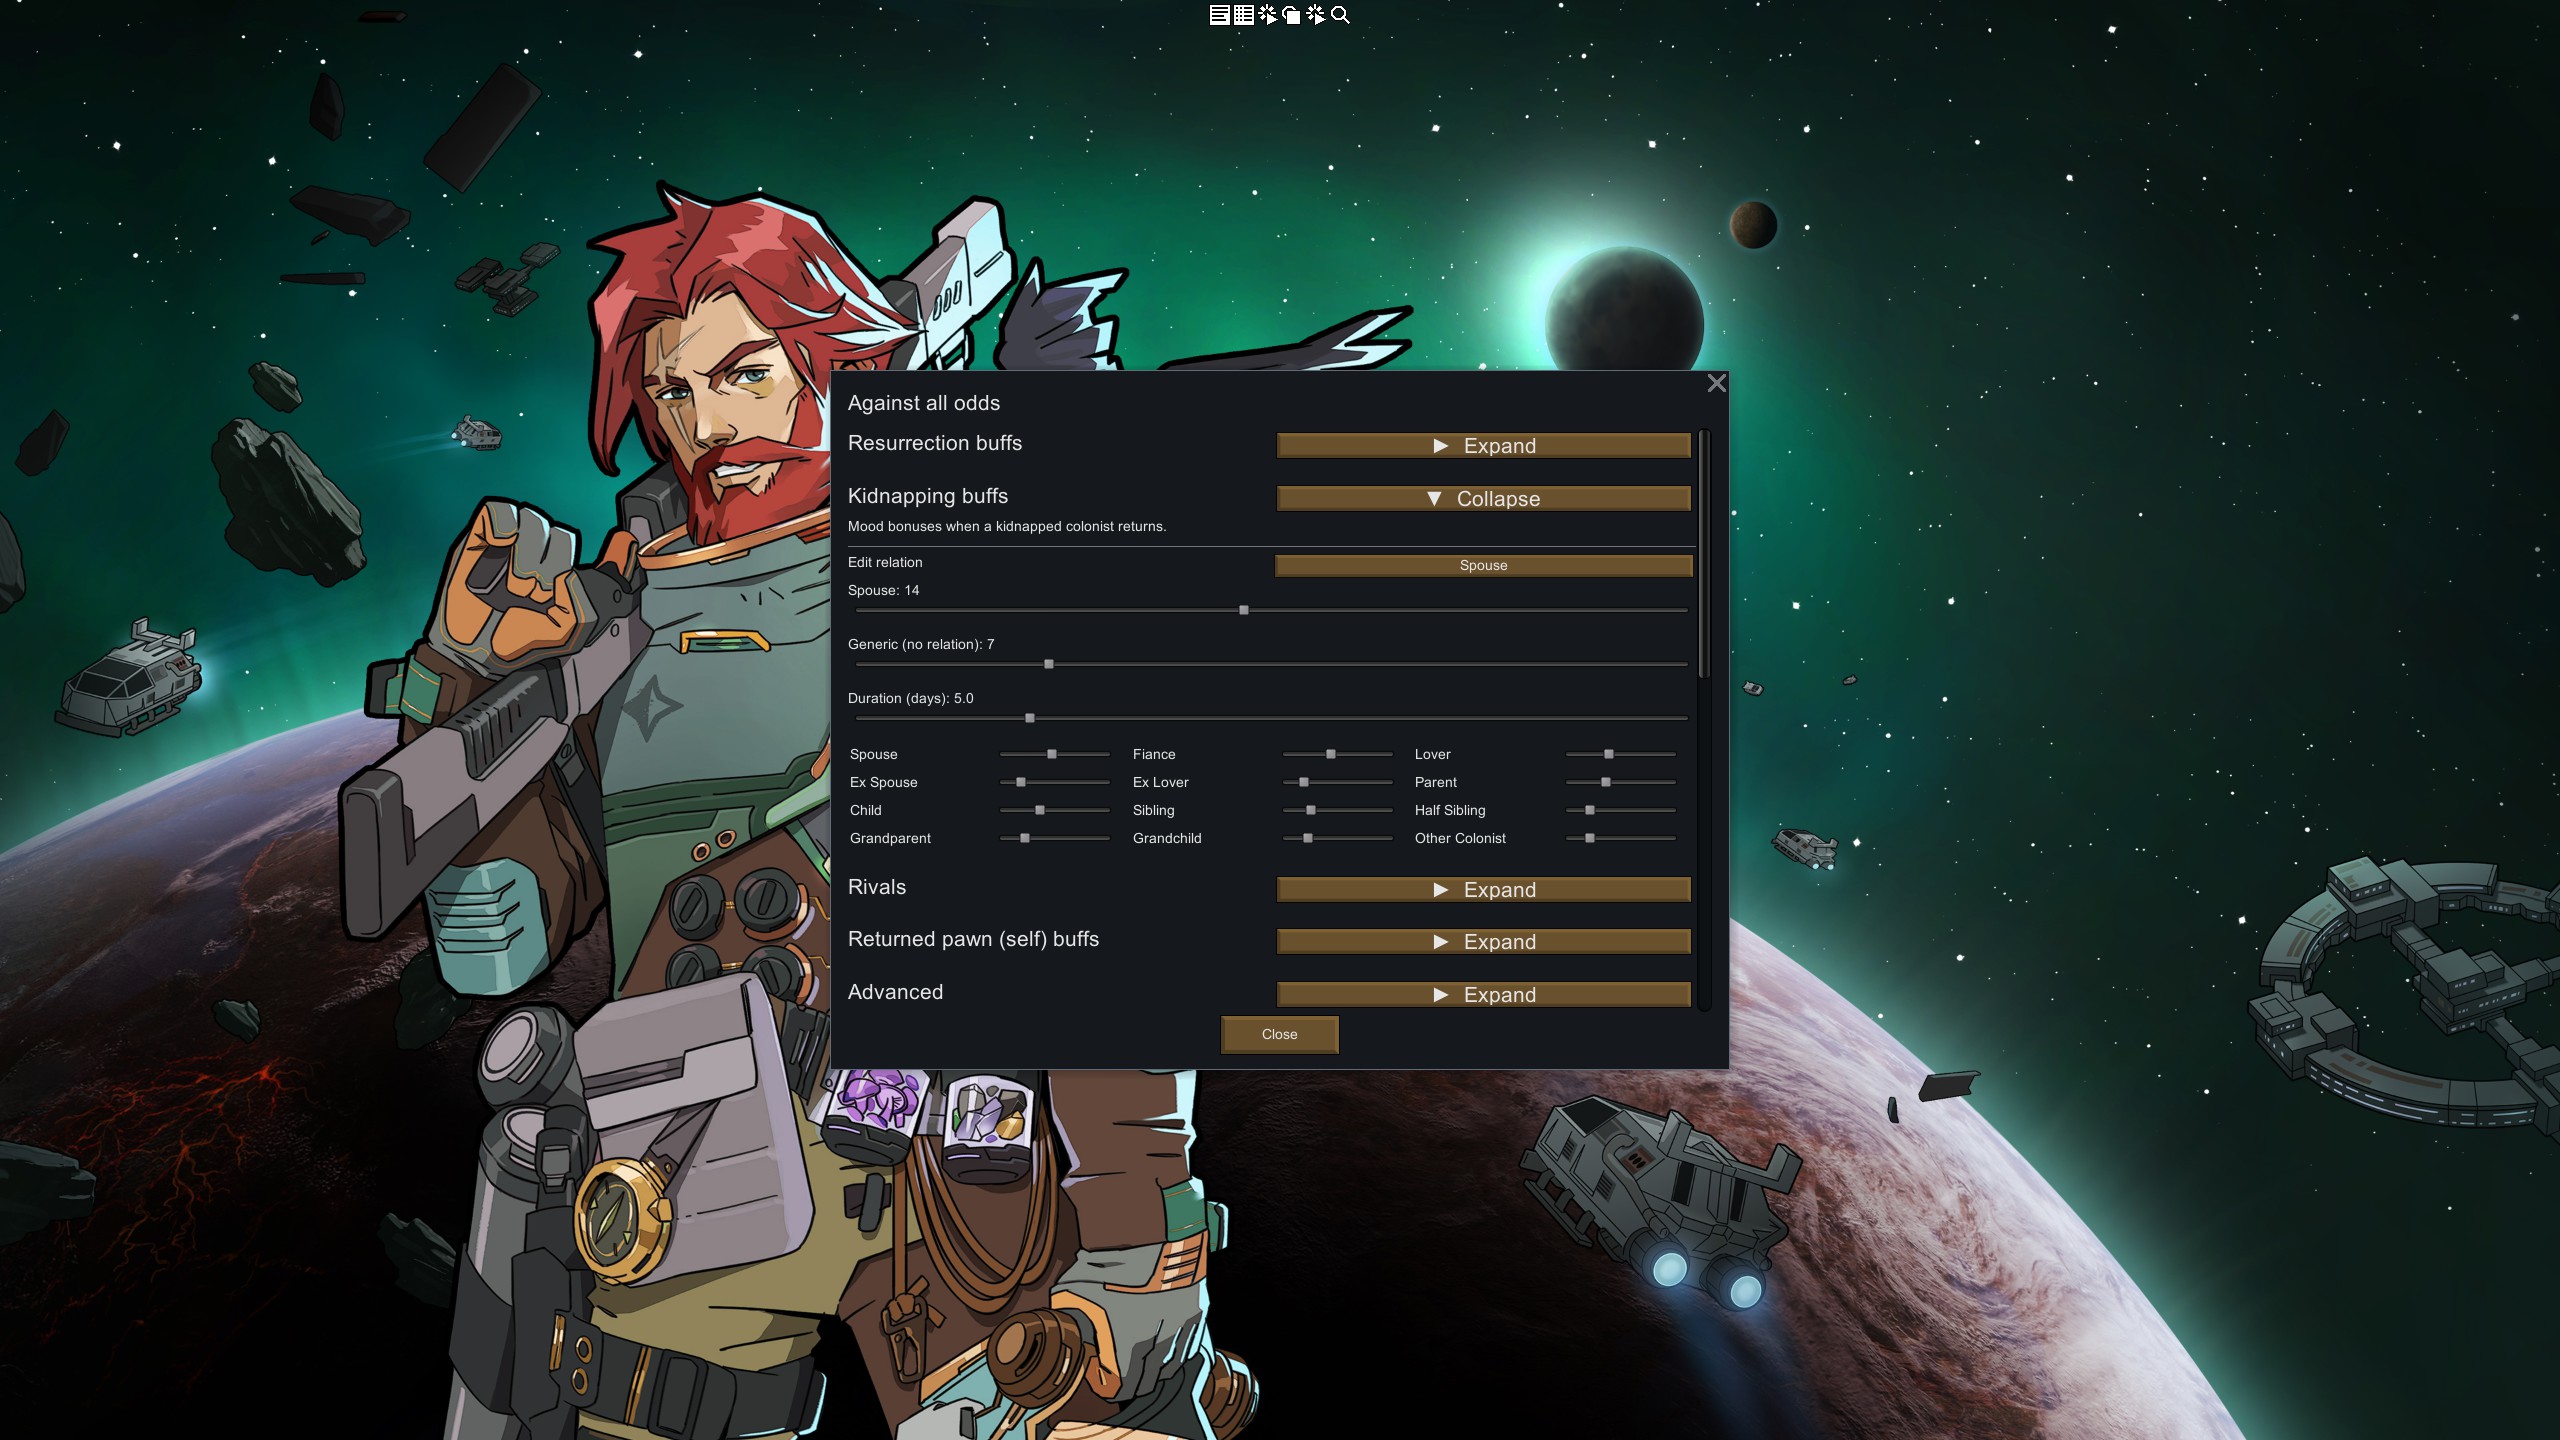Click the 'Grandparent' grid label
This screenshot has height=1440, width=2560.
(890, 839)
